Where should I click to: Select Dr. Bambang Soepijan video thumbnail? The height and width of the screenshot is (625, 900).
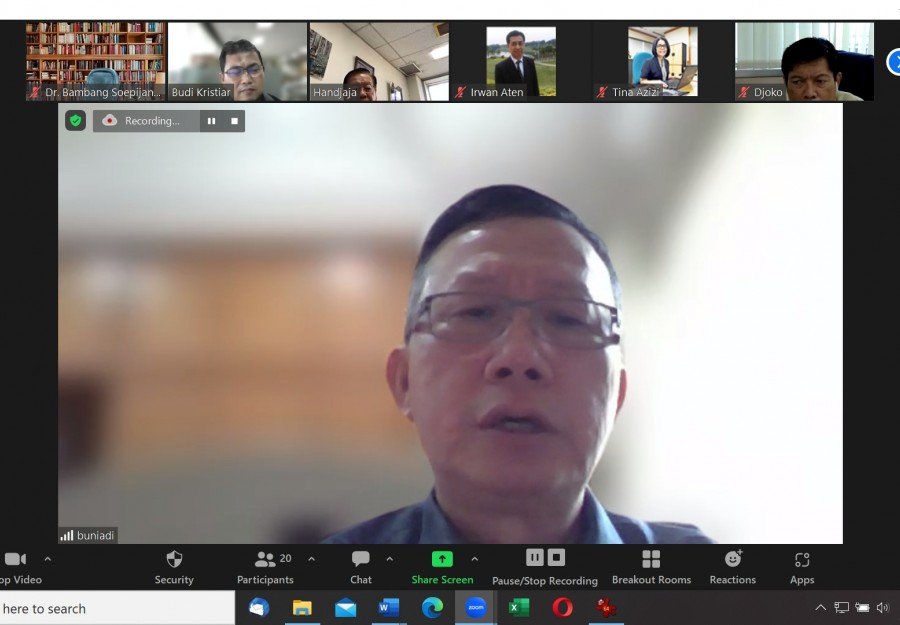coord(96,61)
